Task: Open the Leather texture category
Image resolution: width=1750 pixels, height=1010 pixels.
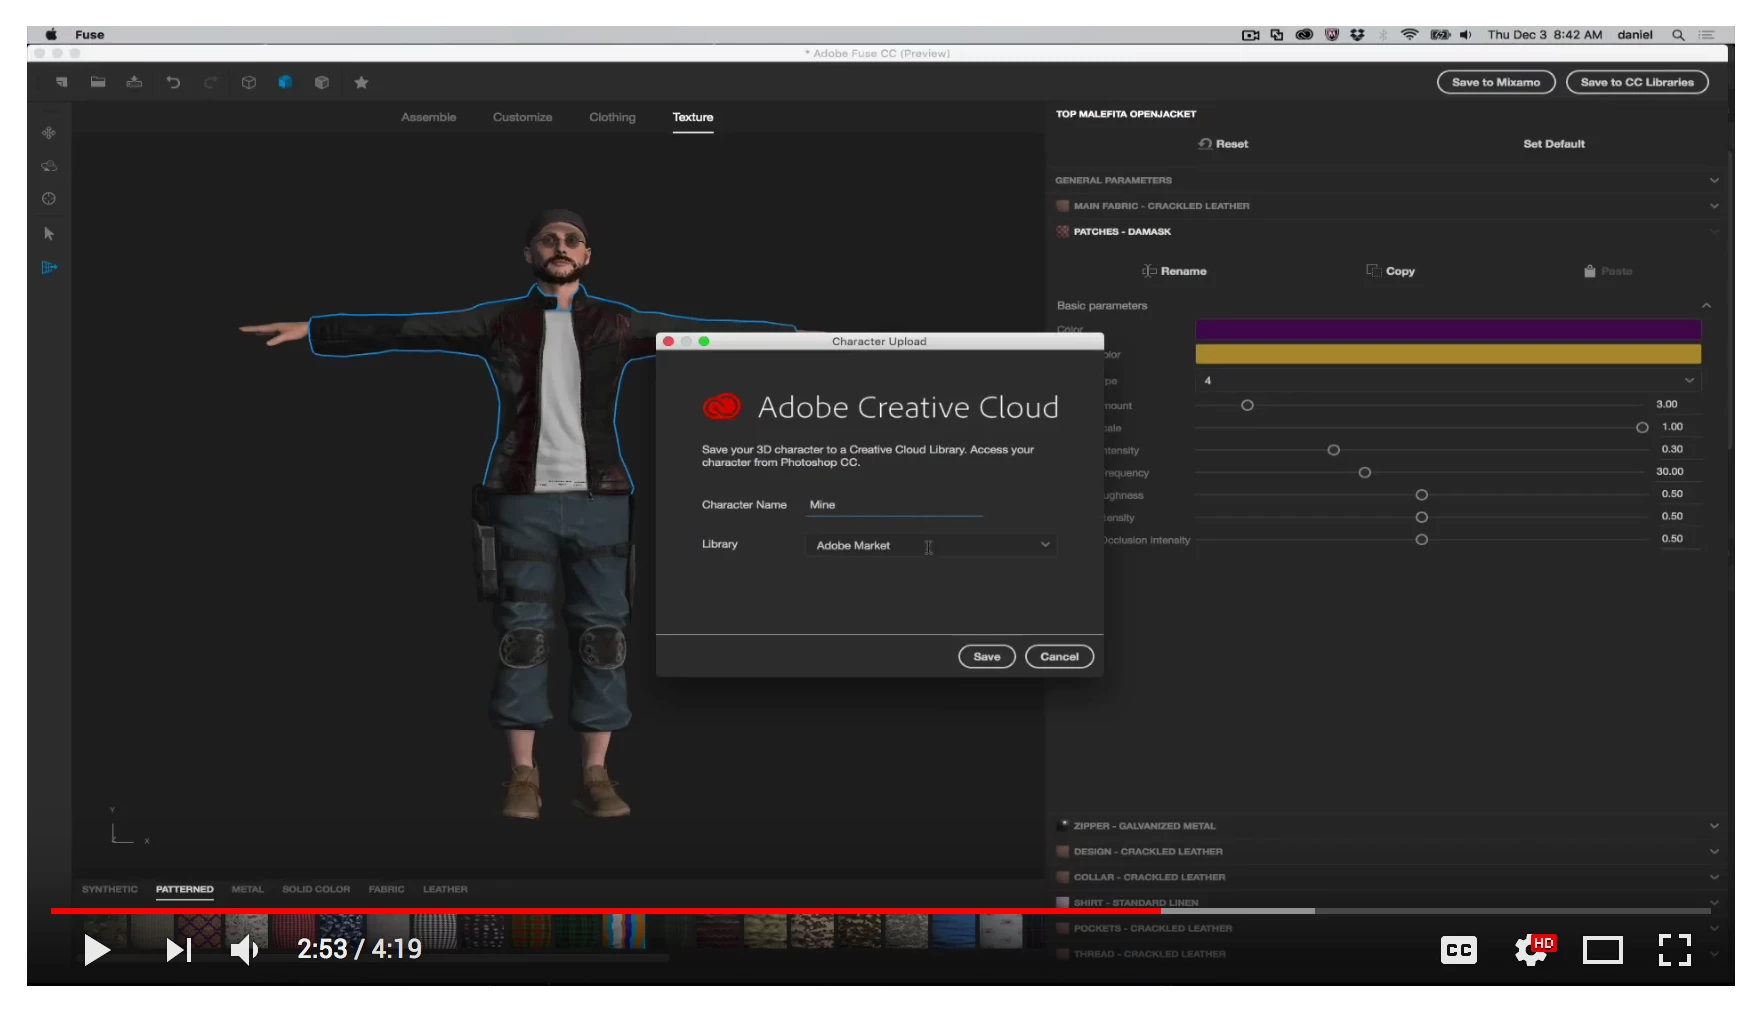Action: click(445, 889)
